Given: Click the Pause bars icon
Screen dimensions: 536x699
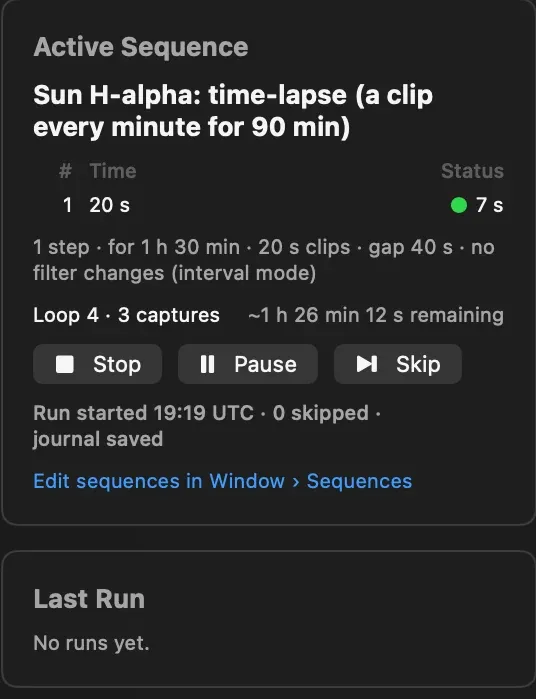Looking at the screenshot, I should 207,364.
